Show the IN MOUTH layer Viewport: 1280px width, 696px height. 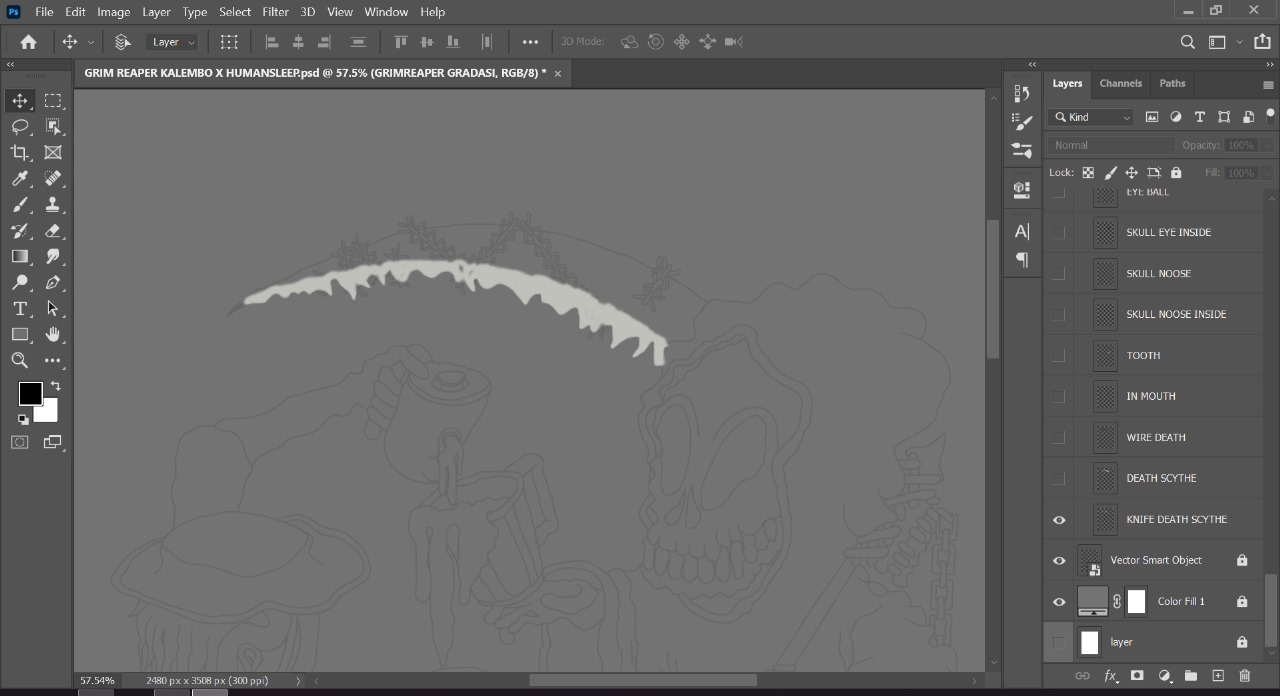point(1059,396)
